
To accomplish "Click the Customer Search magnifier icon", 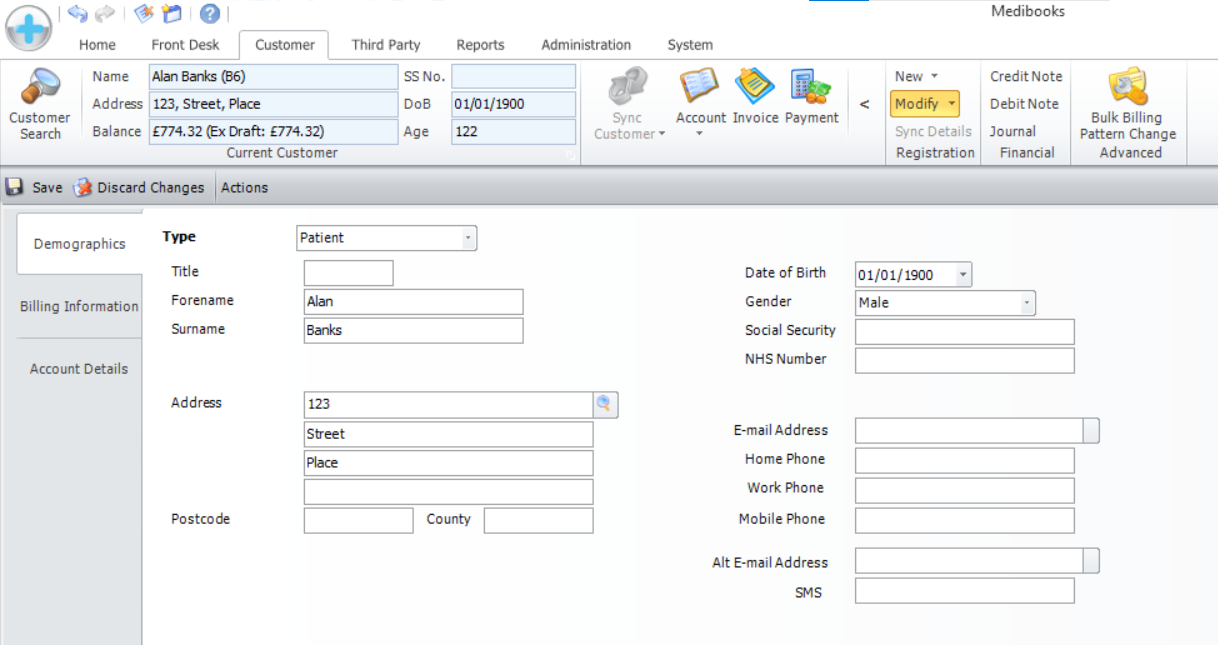I will click(40, 87).
